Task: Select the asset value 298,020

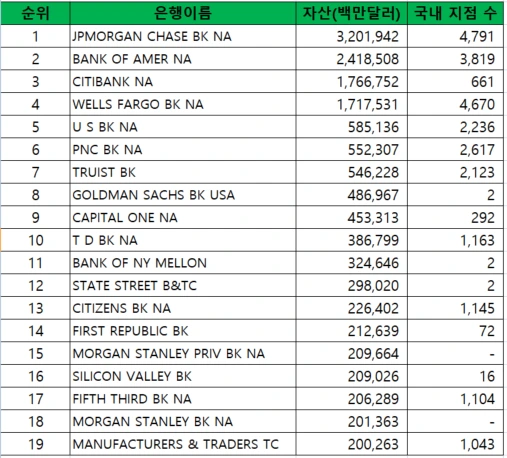Action: point(373,286)
